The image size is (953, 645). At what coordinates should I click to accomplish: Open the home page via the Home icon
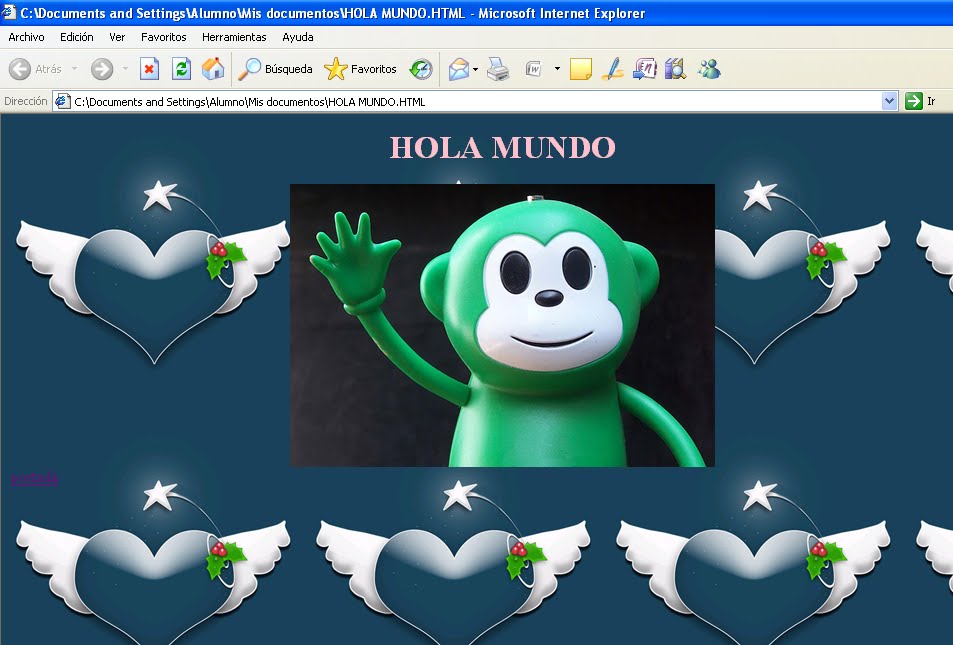[211, 69]
